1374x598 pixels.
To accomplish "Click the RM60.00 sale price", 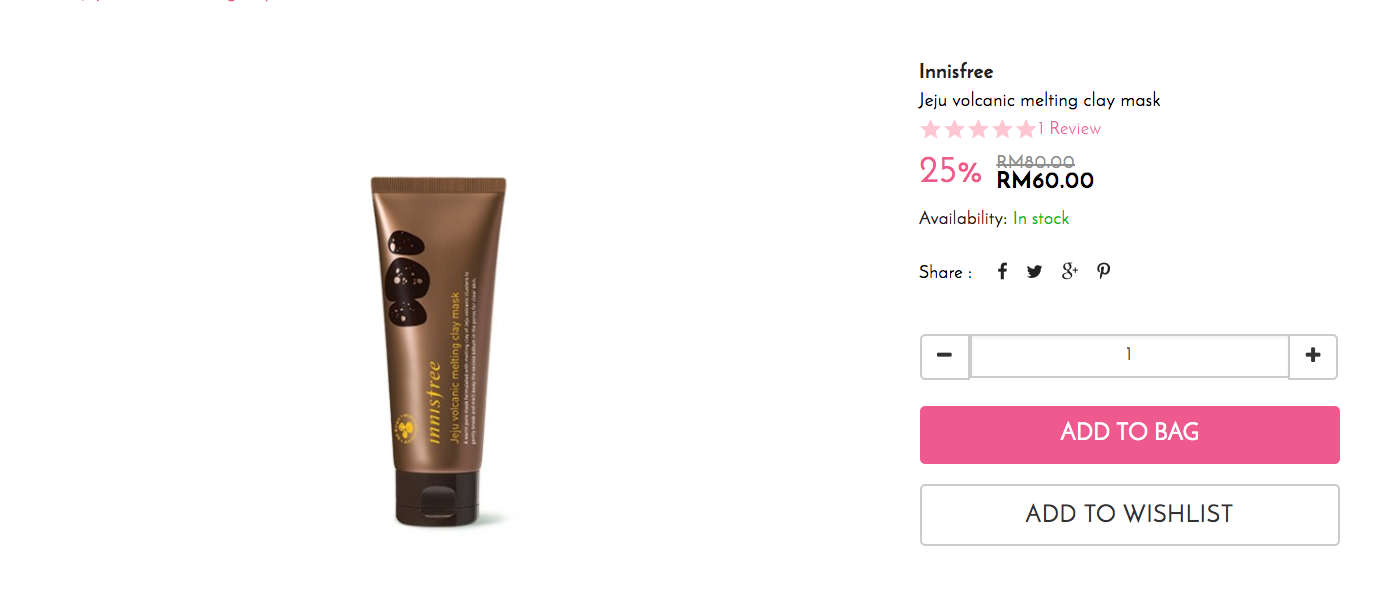I will [x=1045, y=181].
